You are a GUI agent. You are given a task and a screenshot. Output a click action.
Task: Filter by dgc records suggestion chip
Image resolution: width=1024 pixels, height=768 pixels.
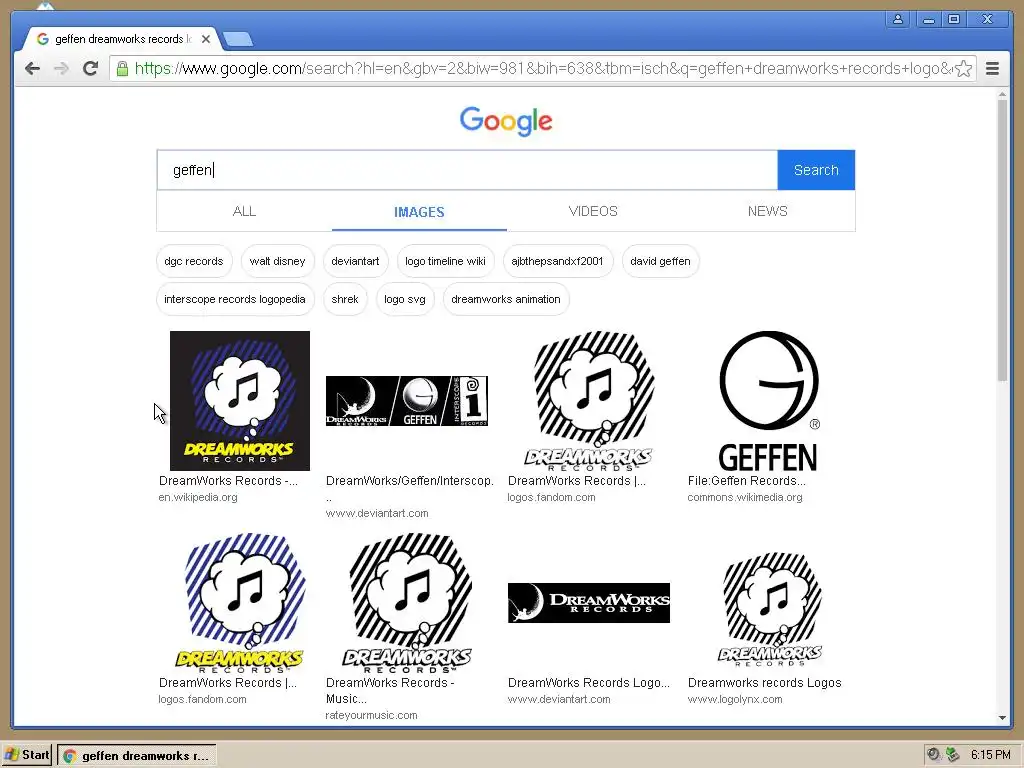coord(194,261)
